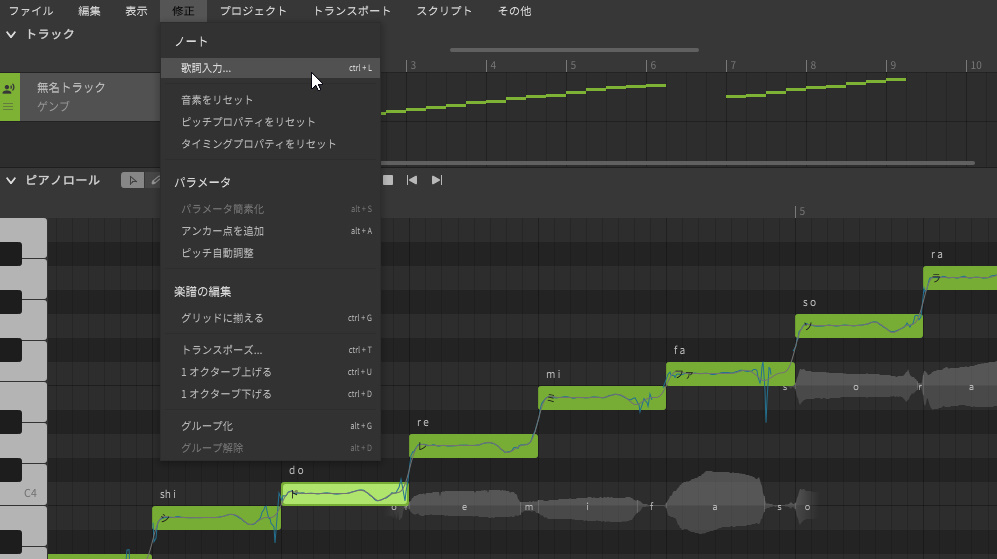Click the track singer icon

tap(9, 88)
